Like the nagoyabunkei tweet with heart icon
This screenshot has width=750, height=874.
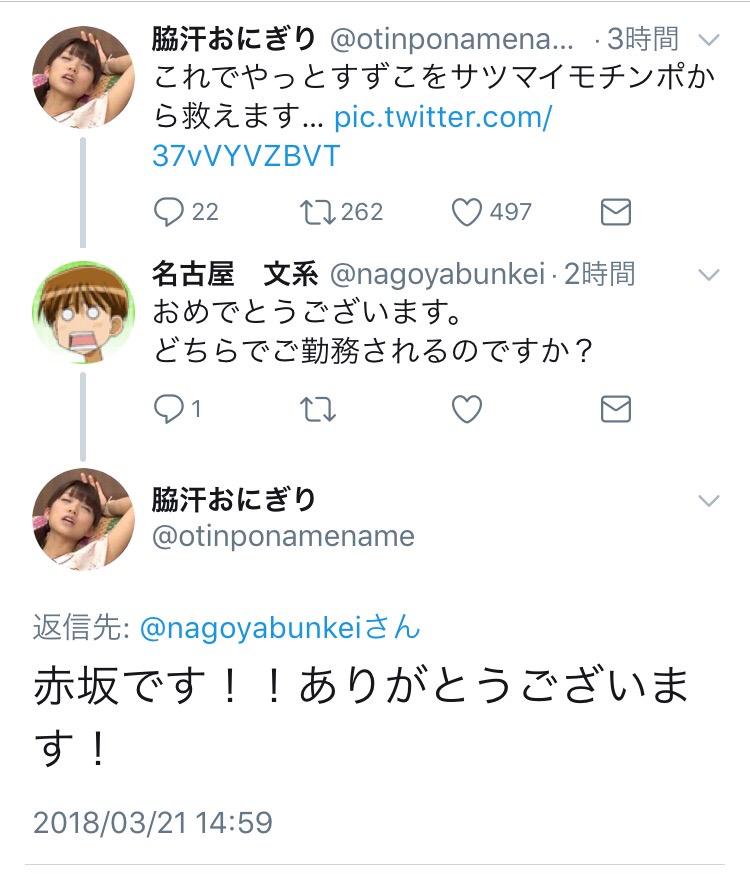466,409
